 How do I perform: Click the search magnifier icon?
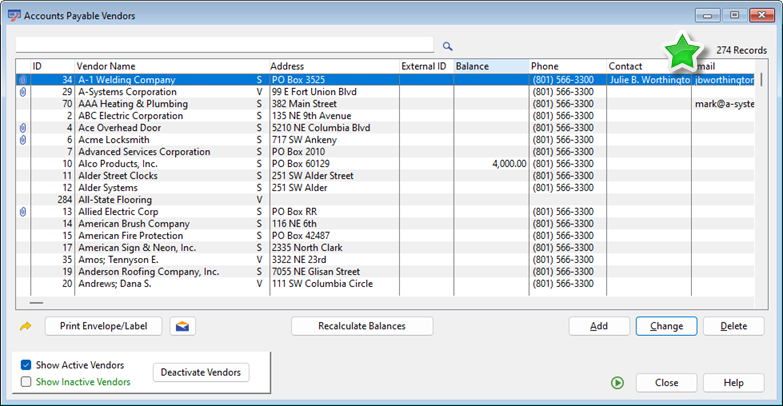[x=448, y=46]
